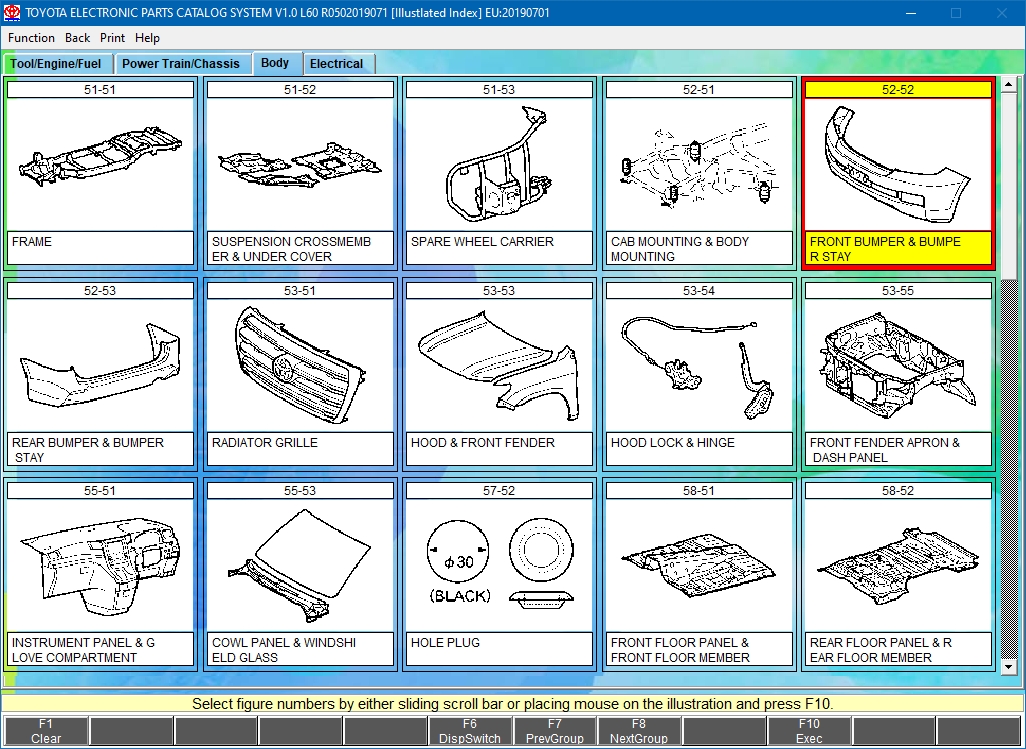
Task: Click the figure number label 51-51
Action: [x=100, y=90]
